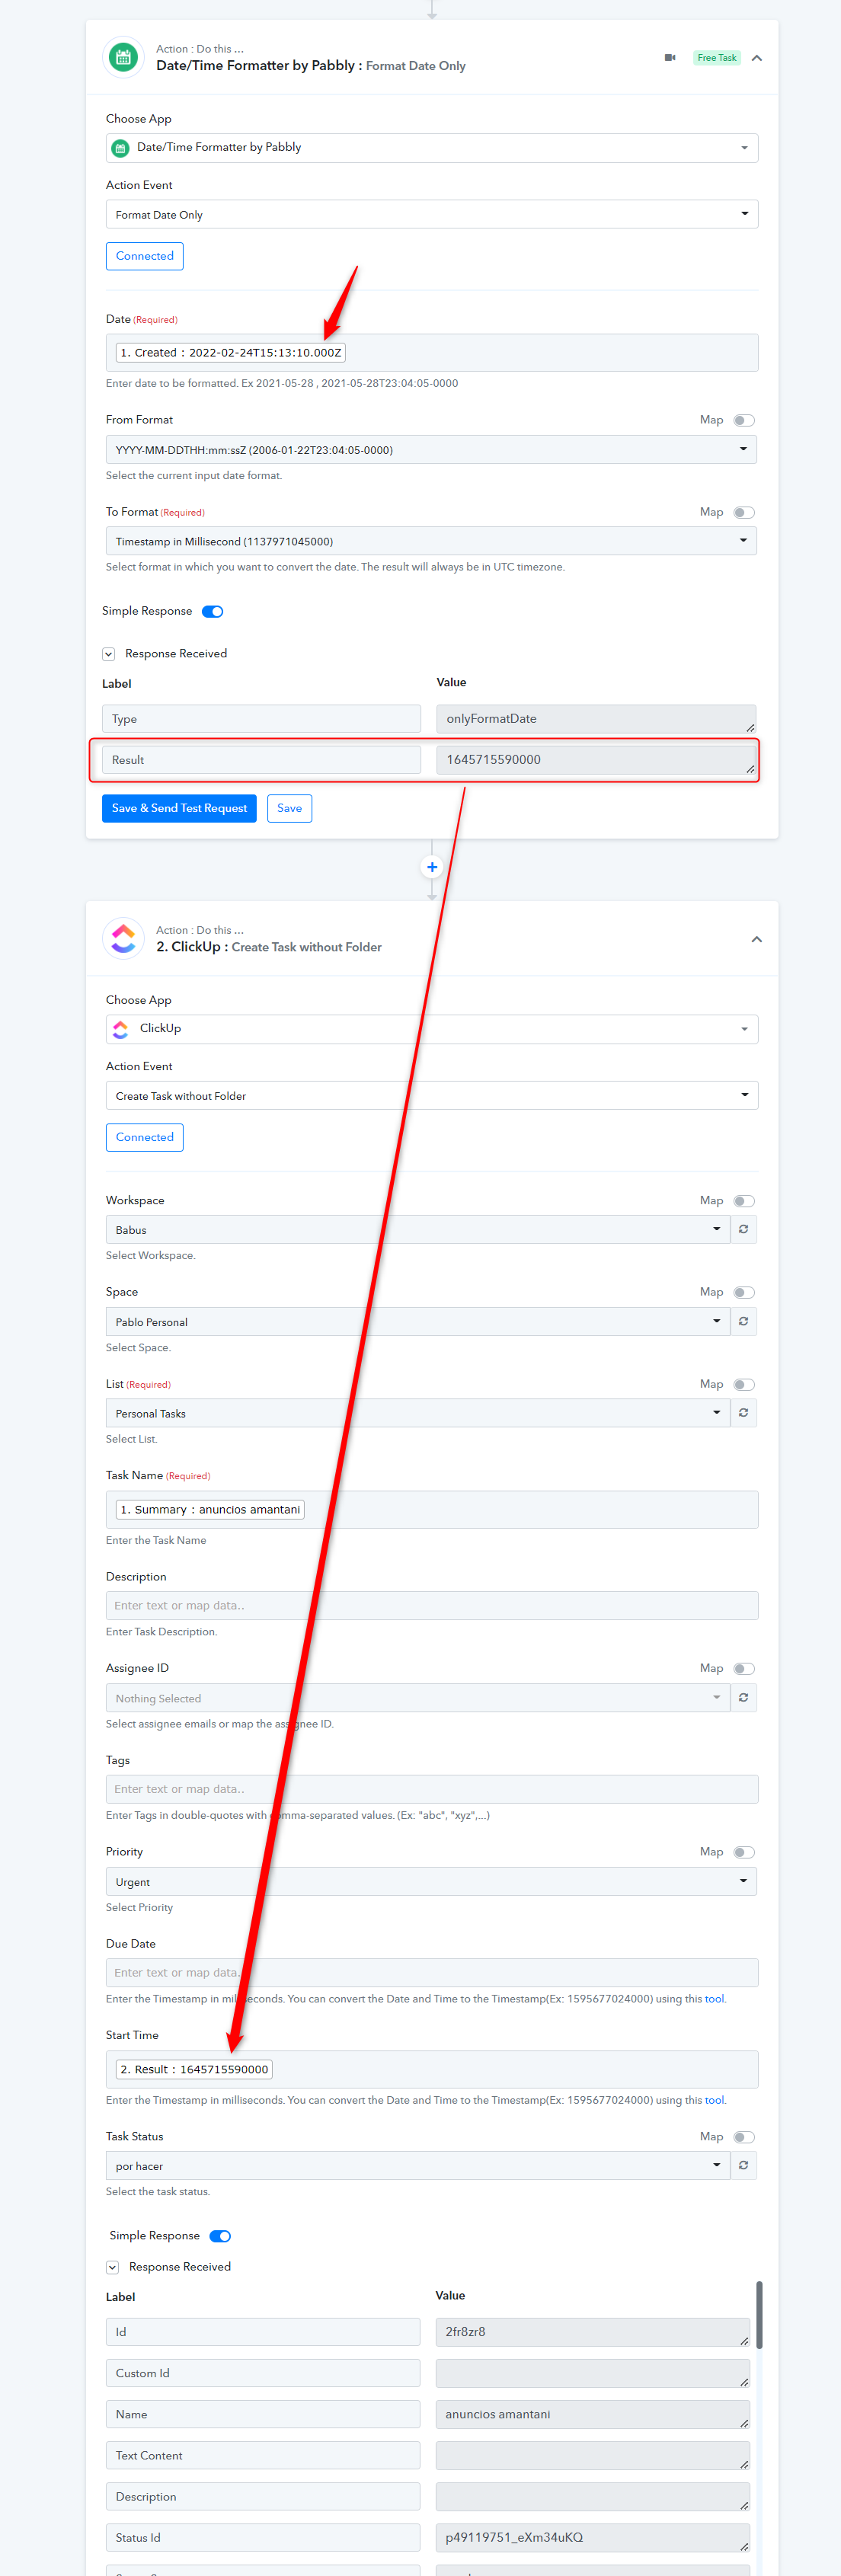
Task: Toggle Simple Response in formatter step
Action: 213,611
